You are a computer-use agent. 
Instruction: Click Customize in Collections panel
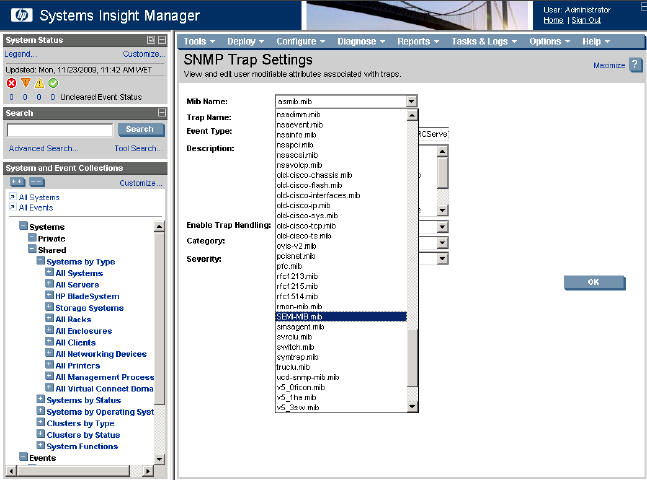(141, 183)
